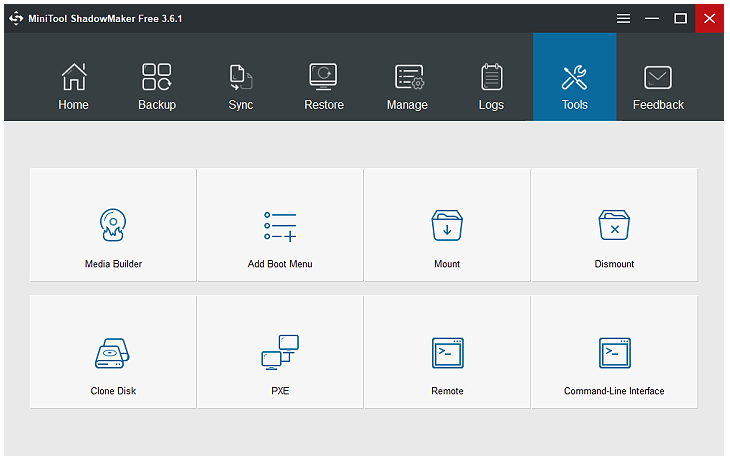This screenshot has width=730, height=460.
Task: Go to the Sync tab
Action: tap(241, 77)
